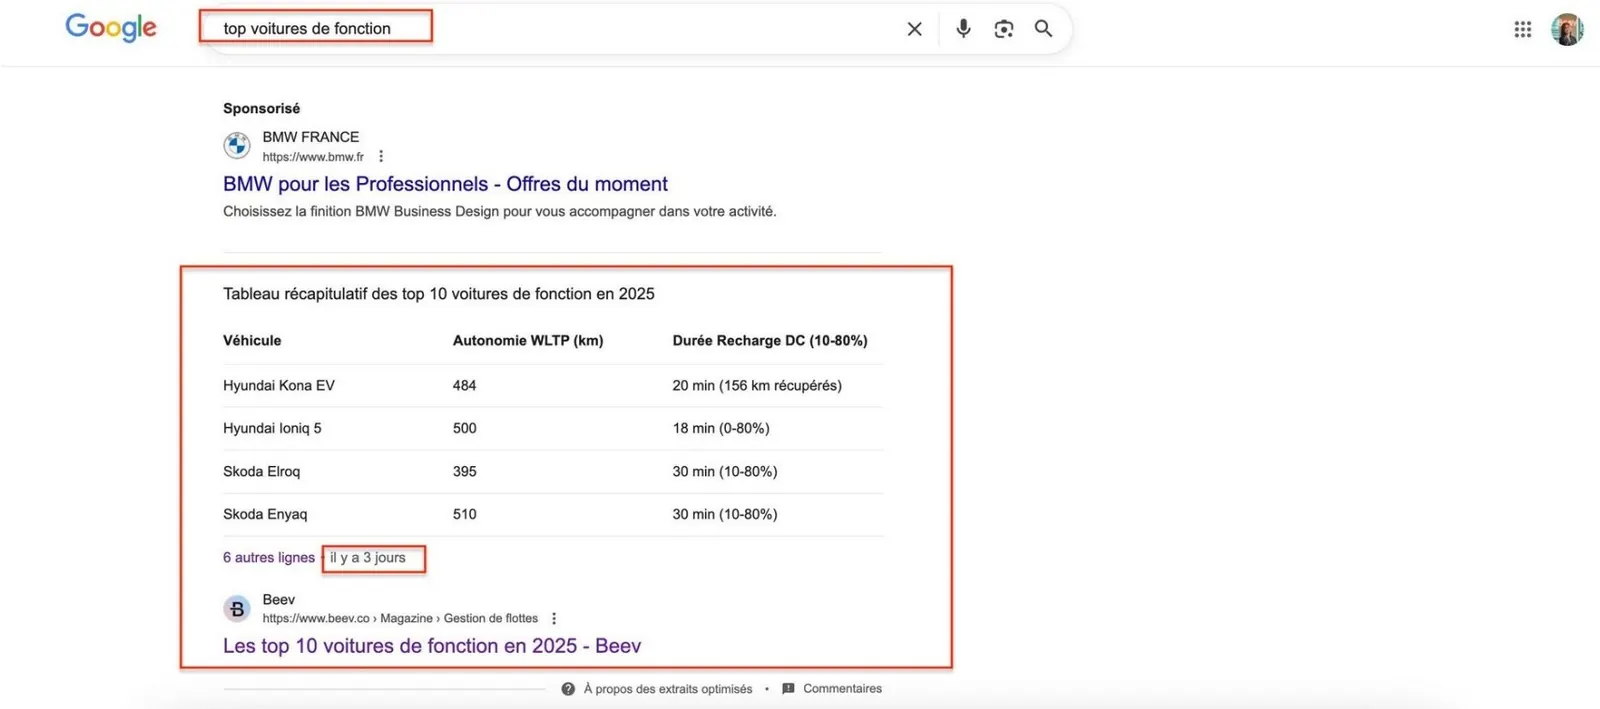Click the 18 min (0-80%) cell
The width and height of the screenshot is (1600, 709).
click(721, 429)
